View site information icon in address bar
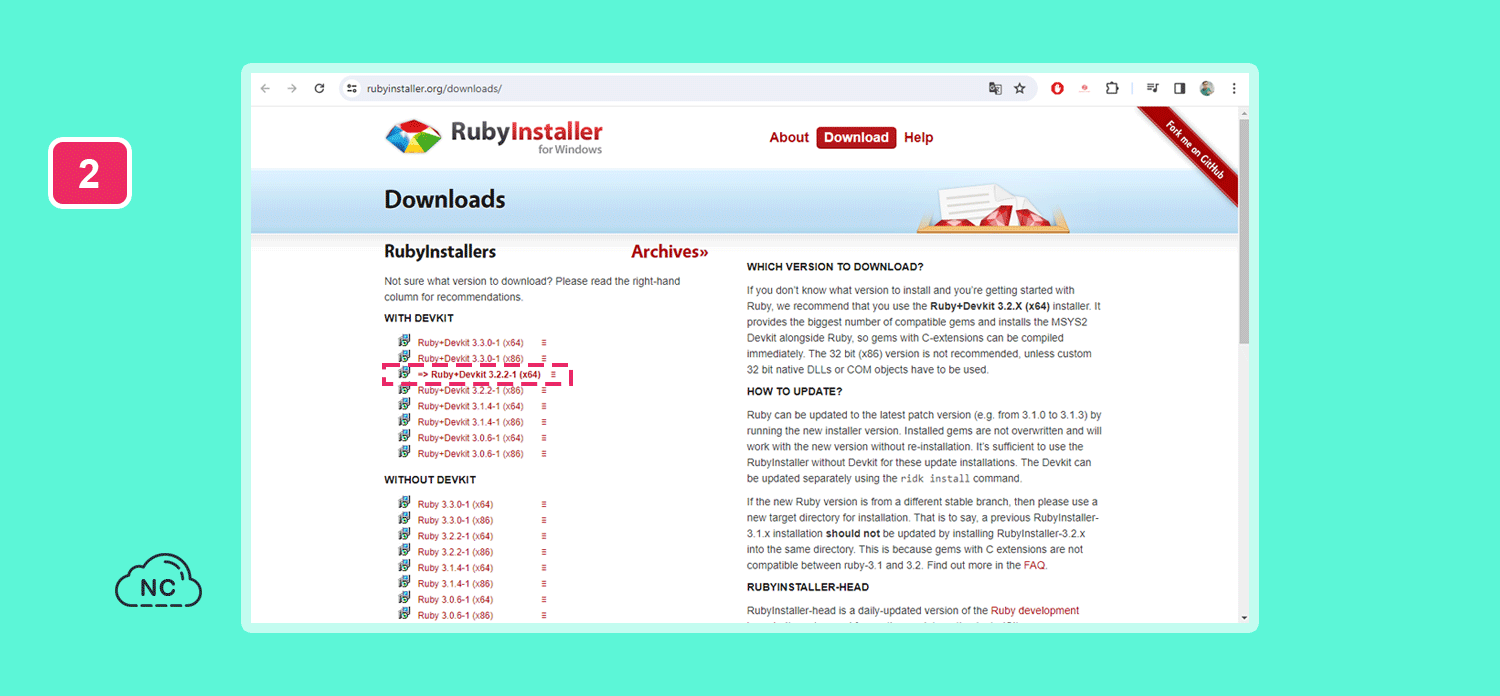 coord(351,88)
